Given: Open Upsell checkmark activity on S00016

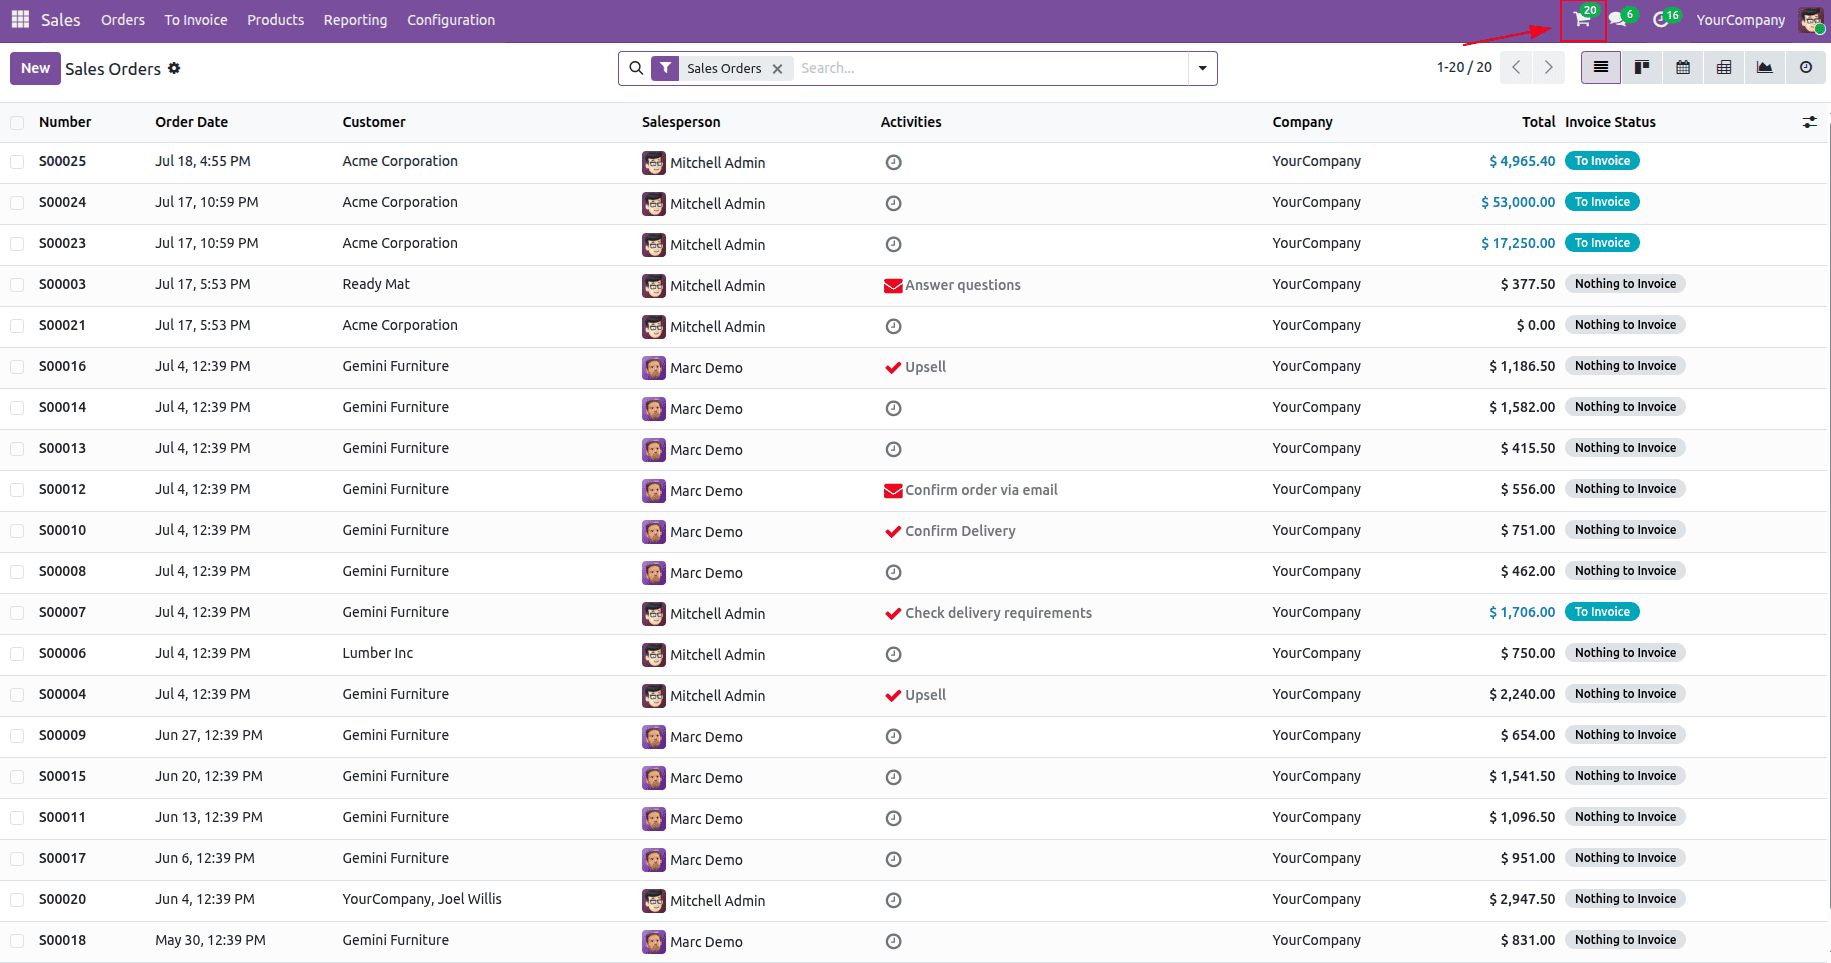Looking at the screenshot, I should click(894, 367).
